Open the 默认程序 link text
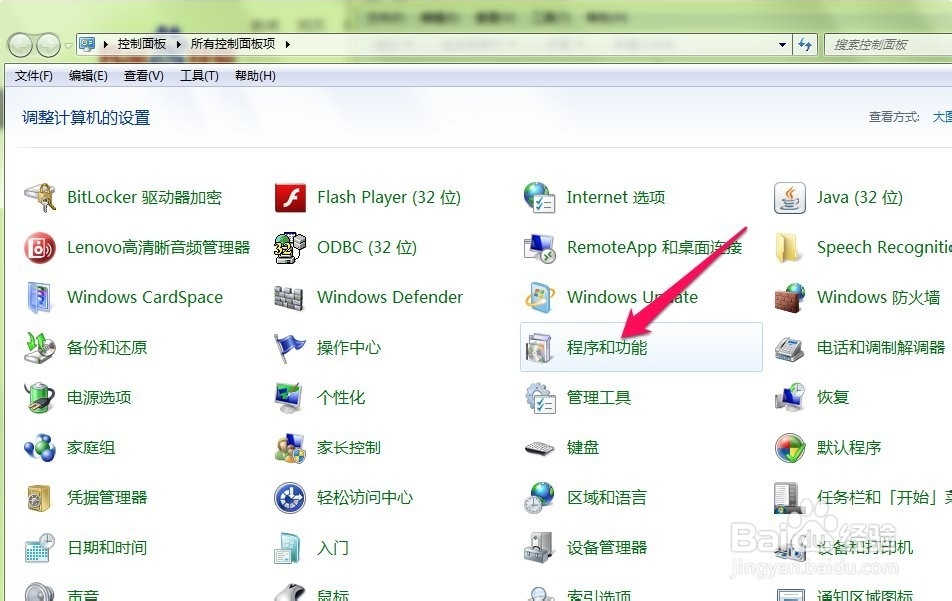The image size is (952, 601). tap(848, 448)
